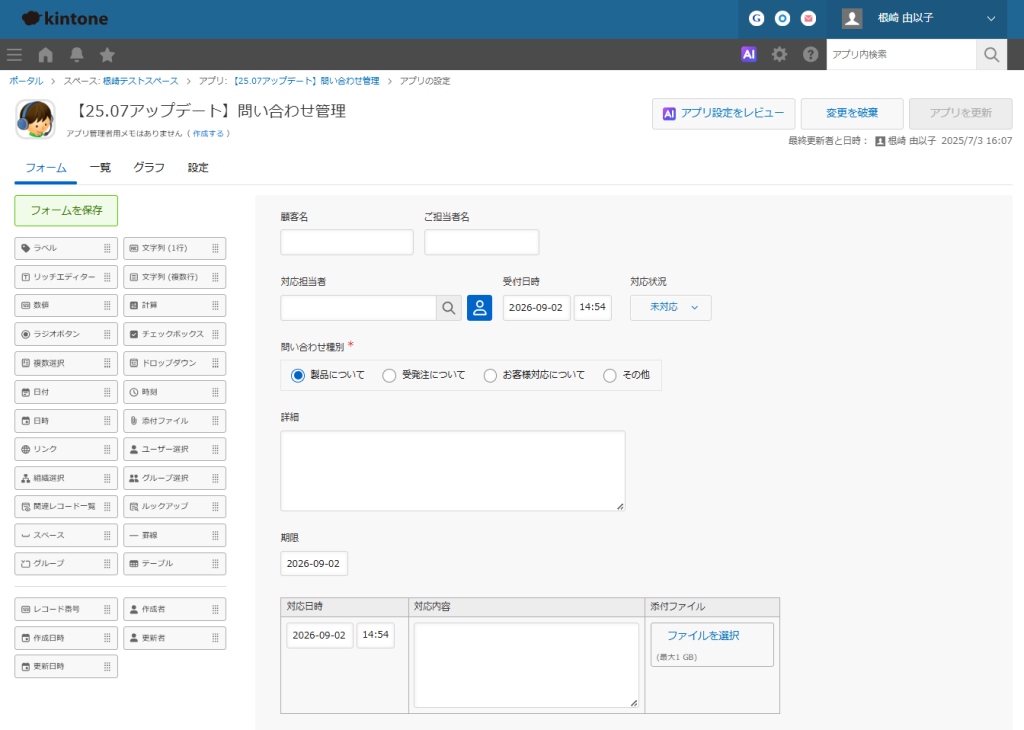Image resolution: width=1024 pixels, height=730 pixels.
Task: Open the settings gear icon
Action: point(779,55)
